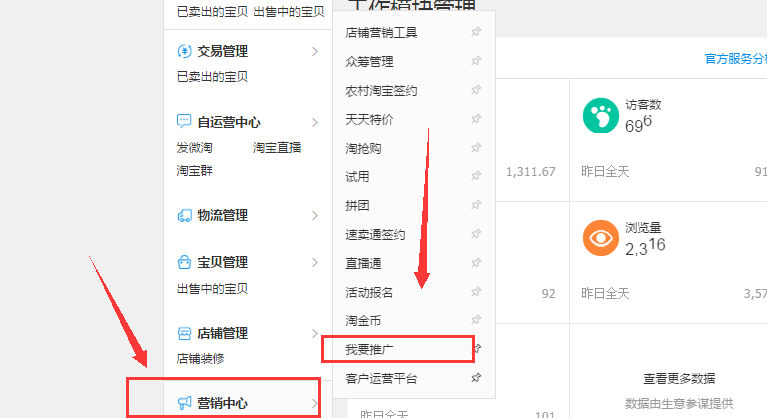Screen dimensions: 767x418
Task: Click the 浏览量 label
Action: point(643,227)
